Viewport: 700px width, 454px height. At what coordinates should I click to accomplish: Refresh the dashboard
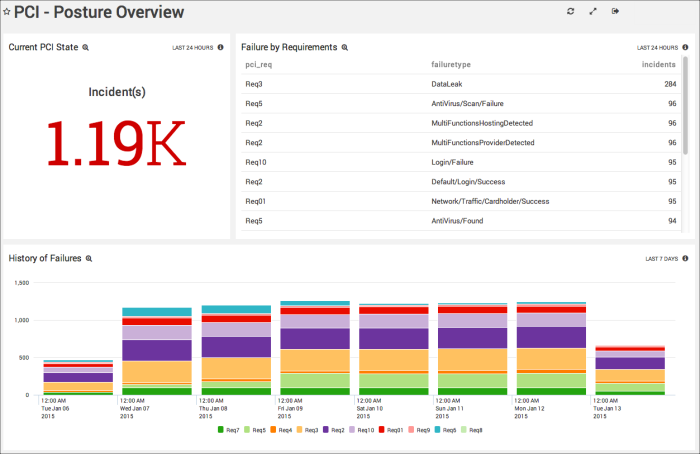[x=570, y=12]
